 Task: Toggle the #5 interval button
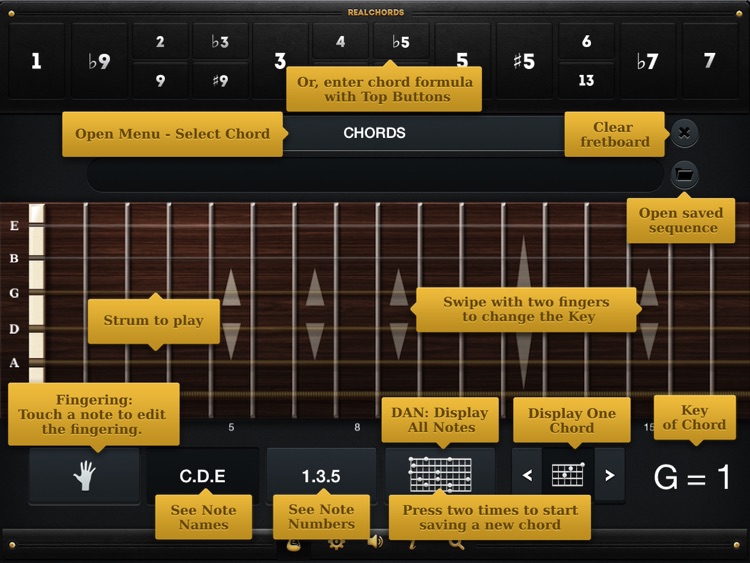(x=524, y=61)
